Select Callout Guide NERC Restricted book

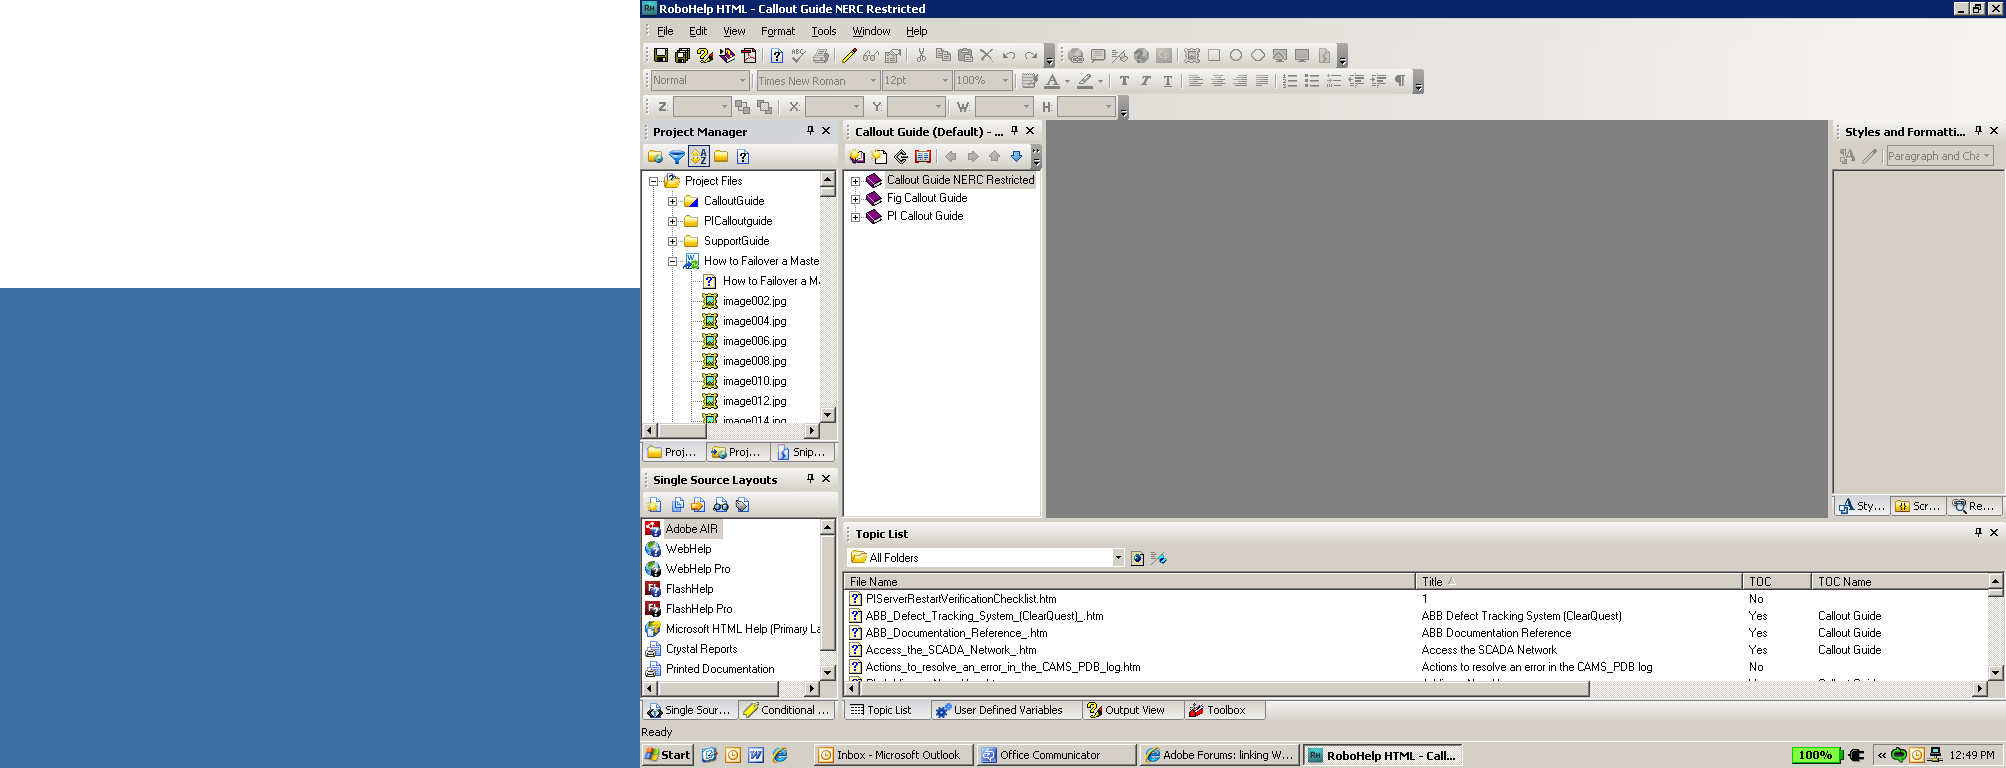(x=960, y=180)
